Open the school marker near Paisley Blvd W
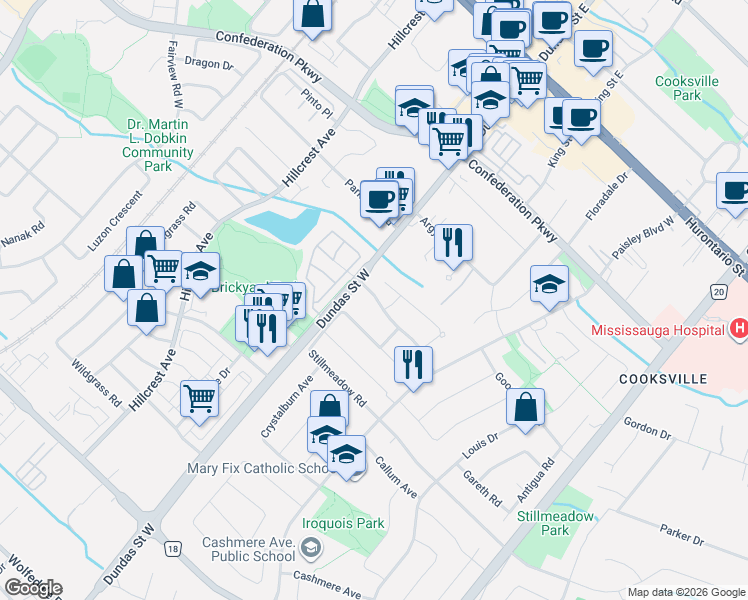Image resolution: width=748 pixels, height=600 pixels. [x=550, y=285]
